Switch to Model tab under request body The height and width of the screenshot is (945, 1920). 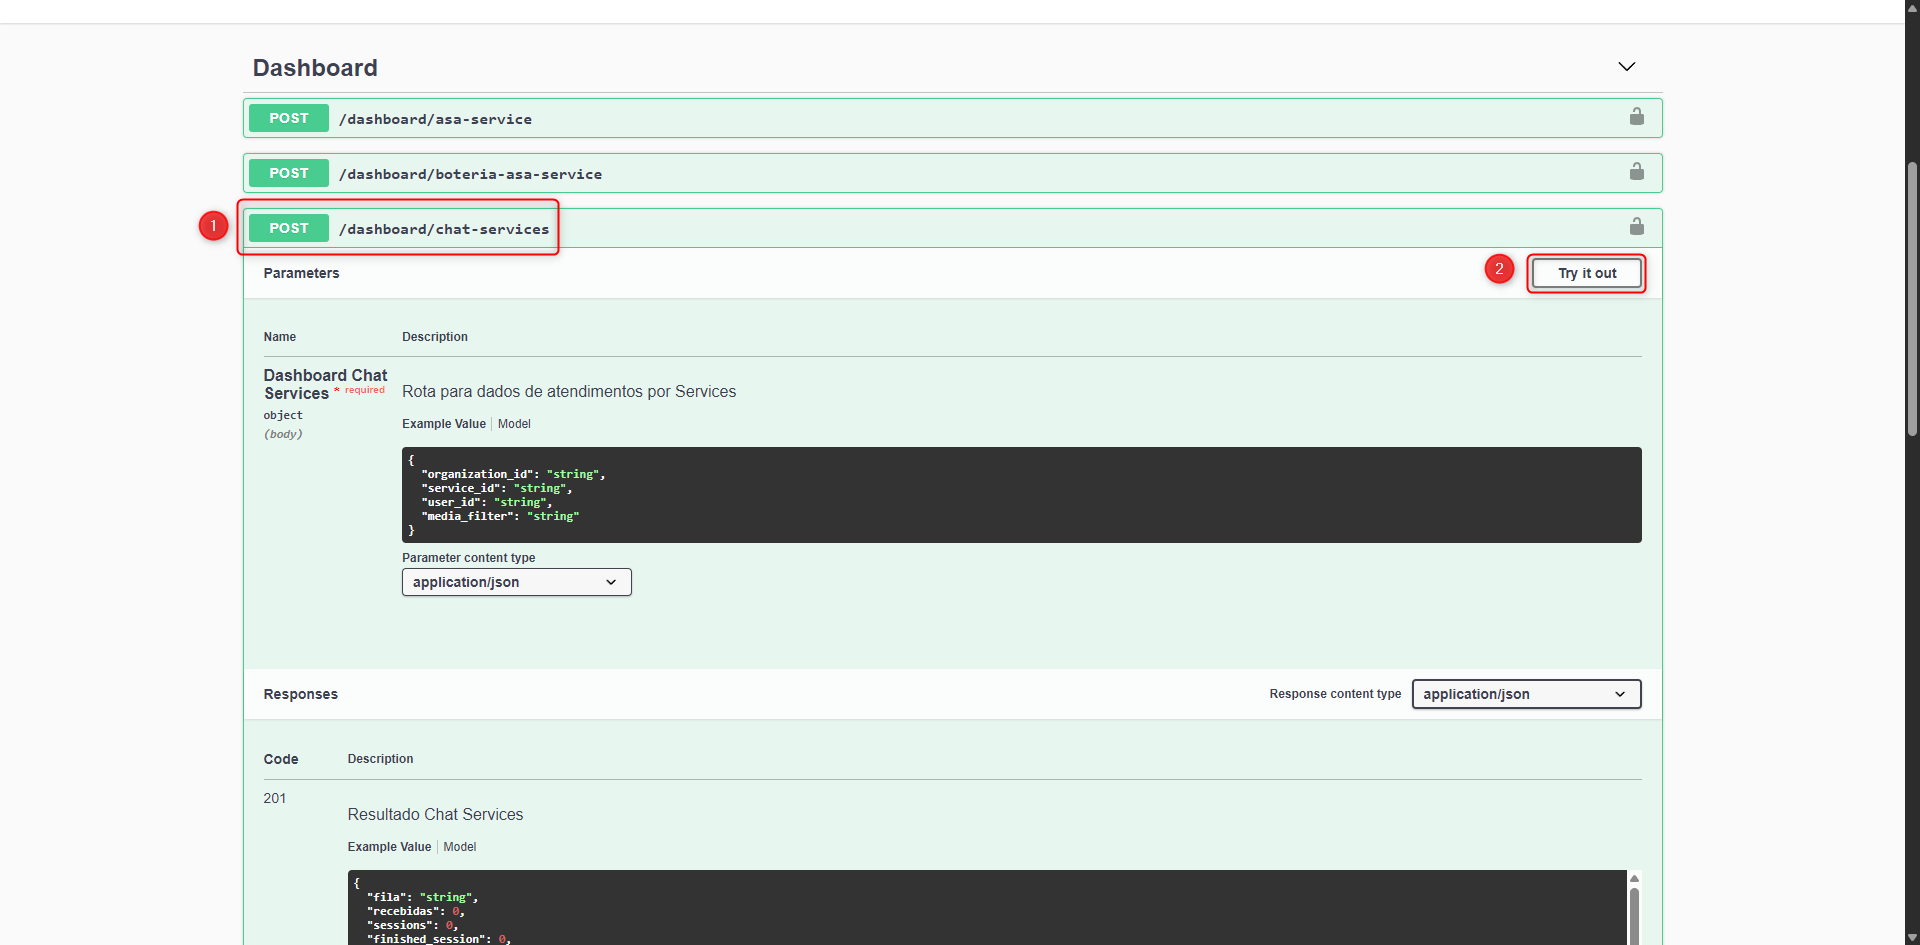pos(514,424)
